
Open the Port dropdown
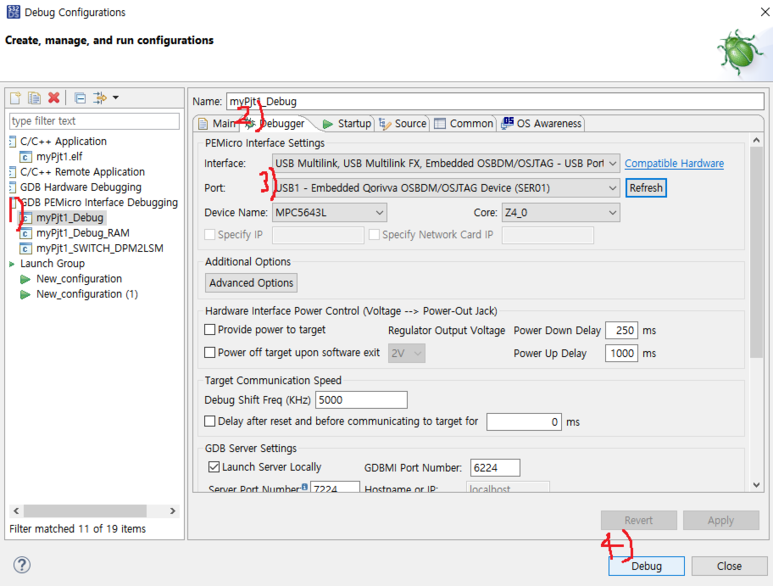[x=446, y=188]
